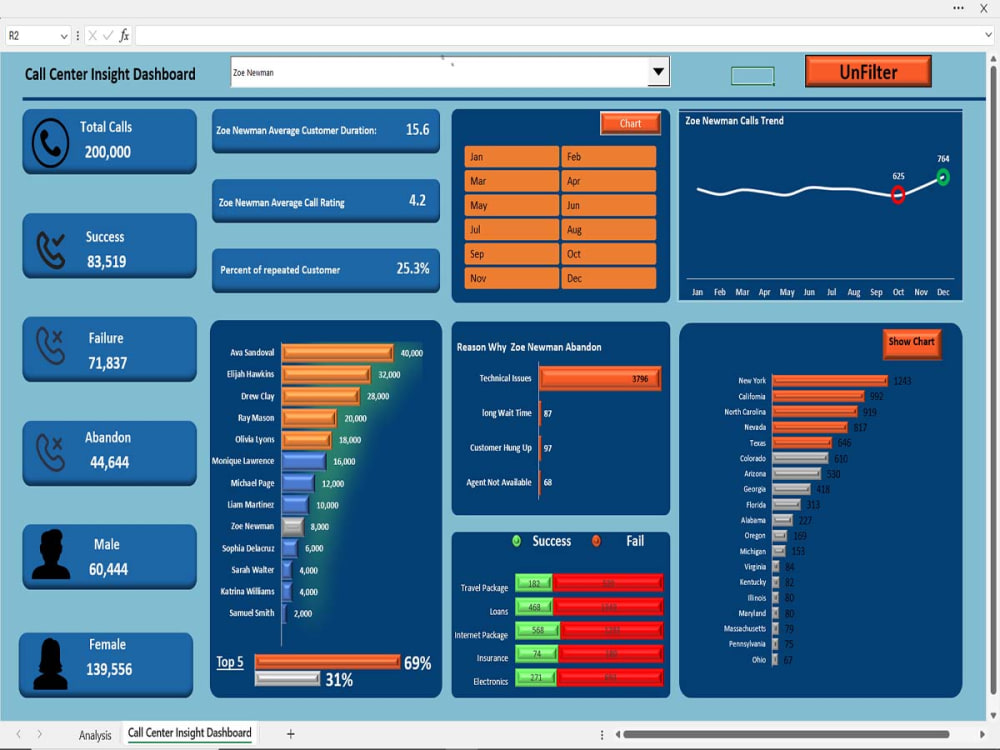Image resolution: width=1000 pixels, height=750 pixels.
Task: Click the selected green-outlined cell
Action: [753, 76]
